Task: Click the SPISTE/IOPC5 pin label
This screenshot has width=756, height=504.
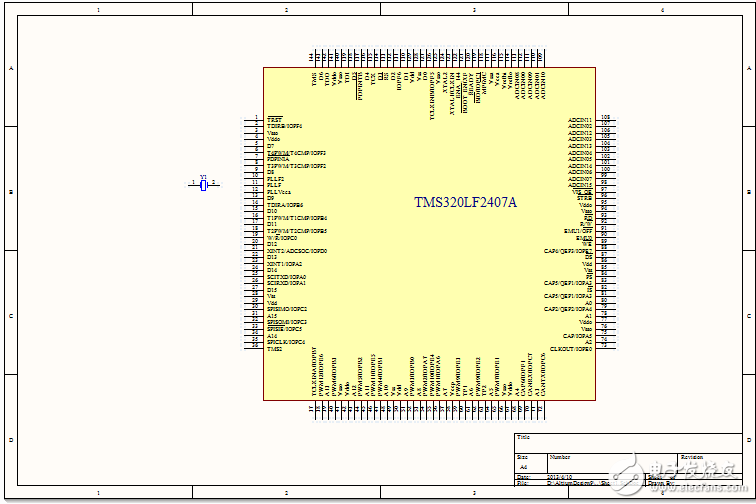Action: pyautogui.click(x=284, y=328)
